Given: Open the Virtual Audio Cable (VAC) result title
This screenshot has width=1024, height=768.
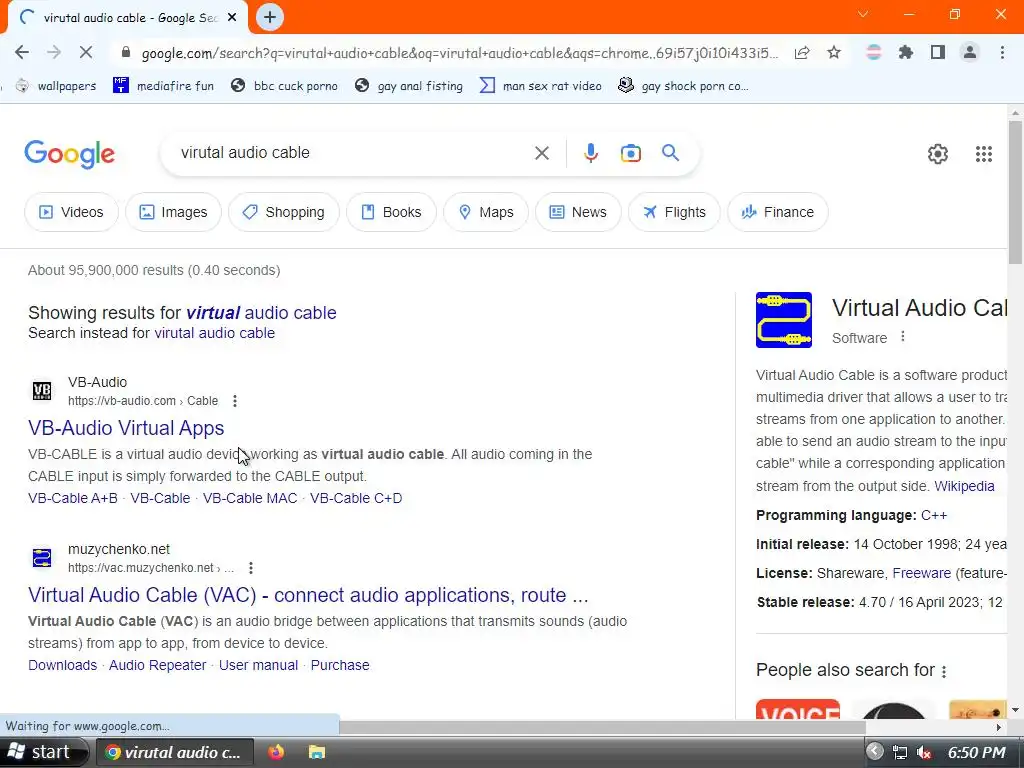Looking at the screenshot, I should (x=308, y=595).
